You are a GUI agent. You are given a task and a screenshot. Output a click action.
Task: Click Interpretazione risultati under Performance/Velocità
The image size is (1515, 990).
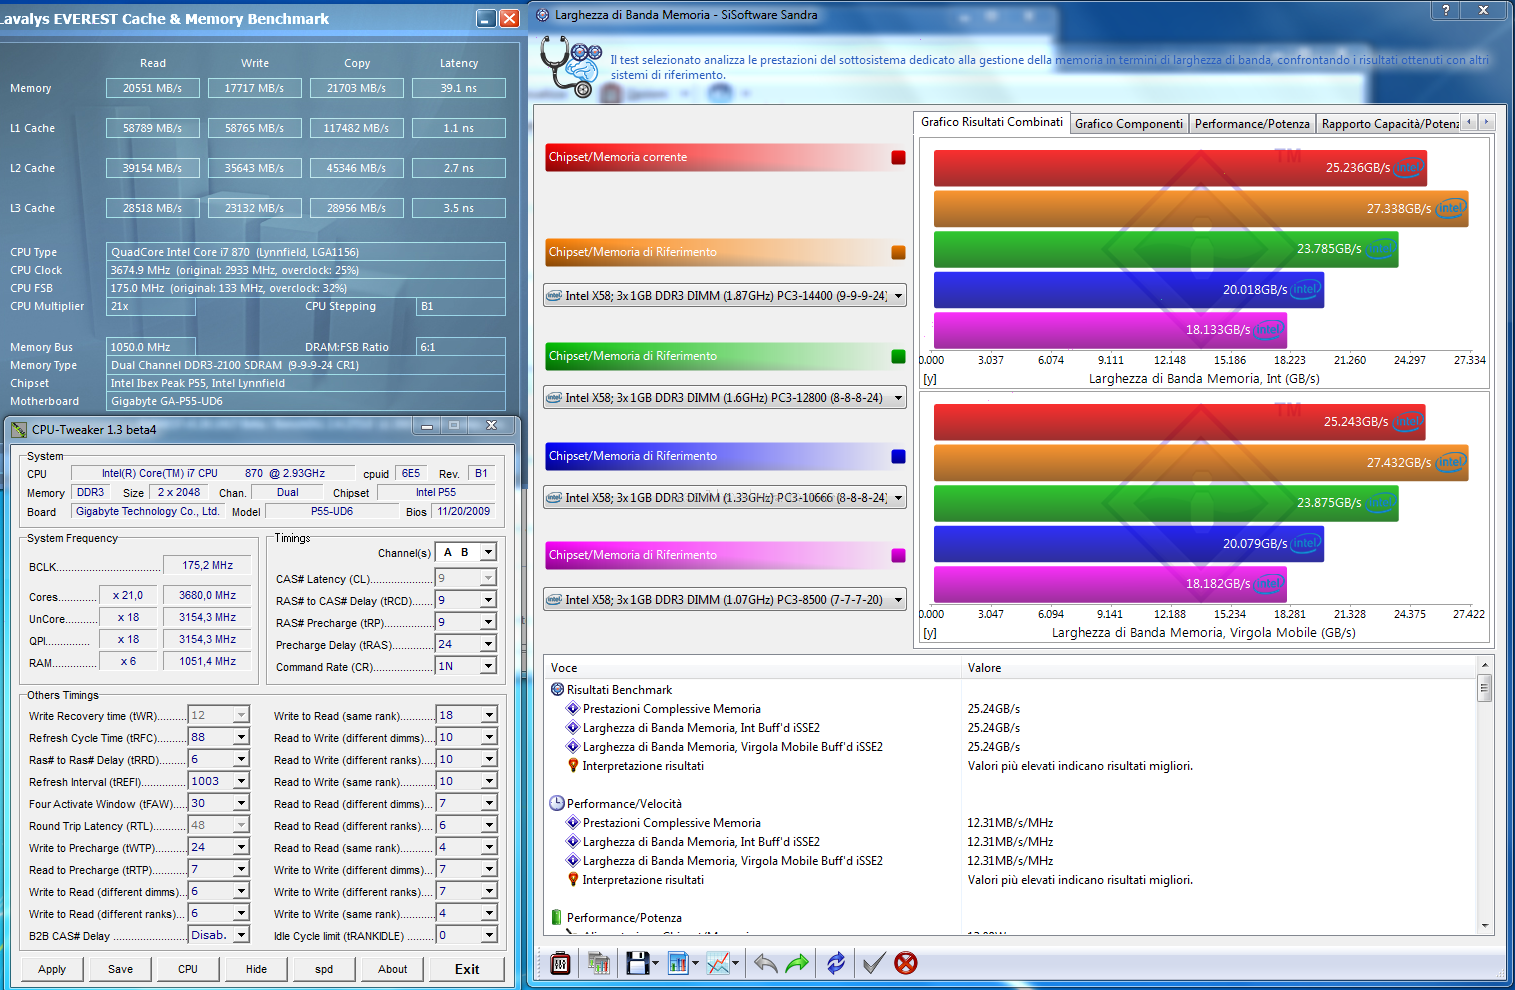[643, 880]
